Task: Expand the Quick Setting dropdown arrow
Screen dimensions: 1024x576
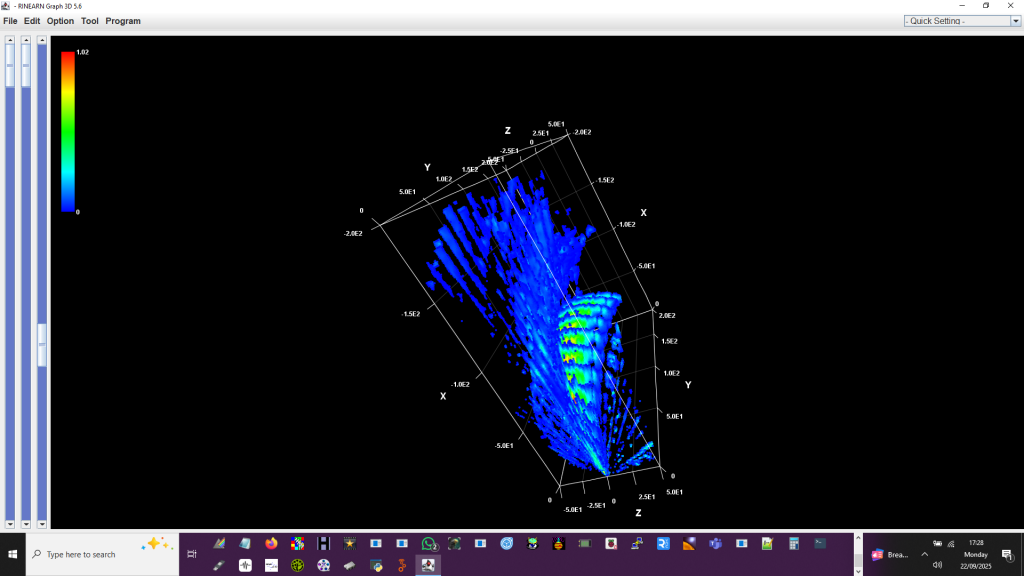Action: pyautogui.click(x=1015, y=21)
